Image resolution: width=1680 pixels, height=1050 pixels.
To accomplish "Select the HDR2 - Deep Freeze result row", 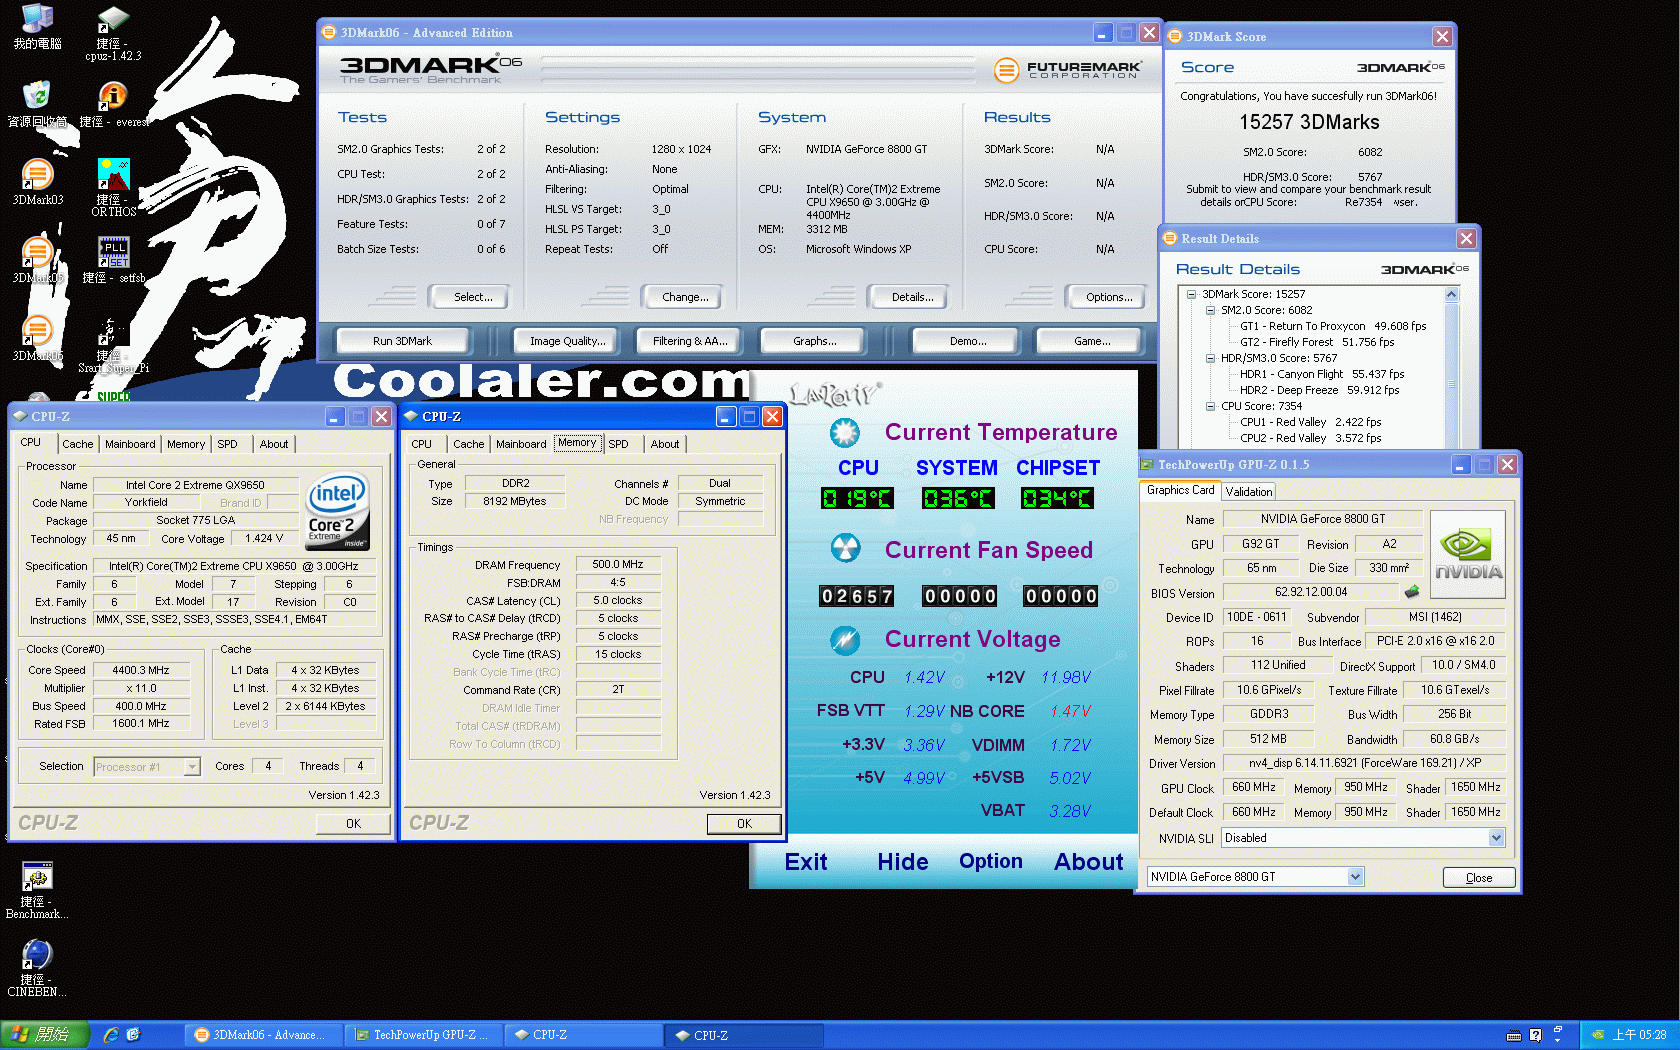I will pos(1319,390).
